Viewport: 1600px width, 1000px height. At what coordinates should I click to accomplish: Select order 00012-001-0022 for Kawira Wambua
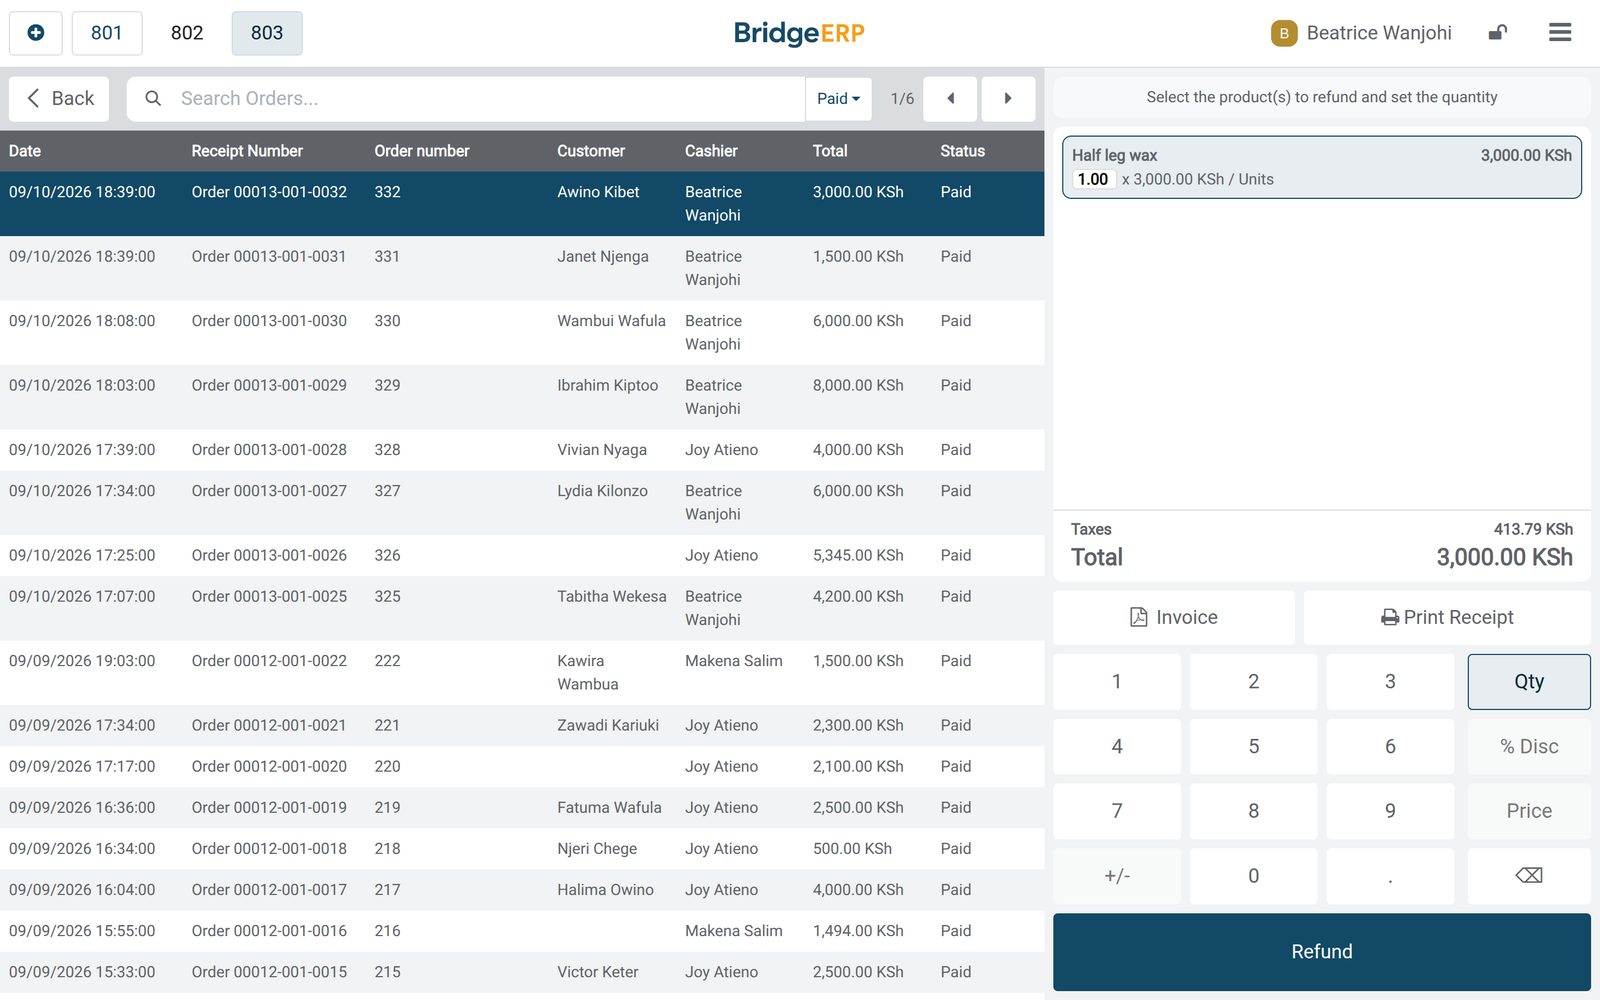tap(522, 673)
